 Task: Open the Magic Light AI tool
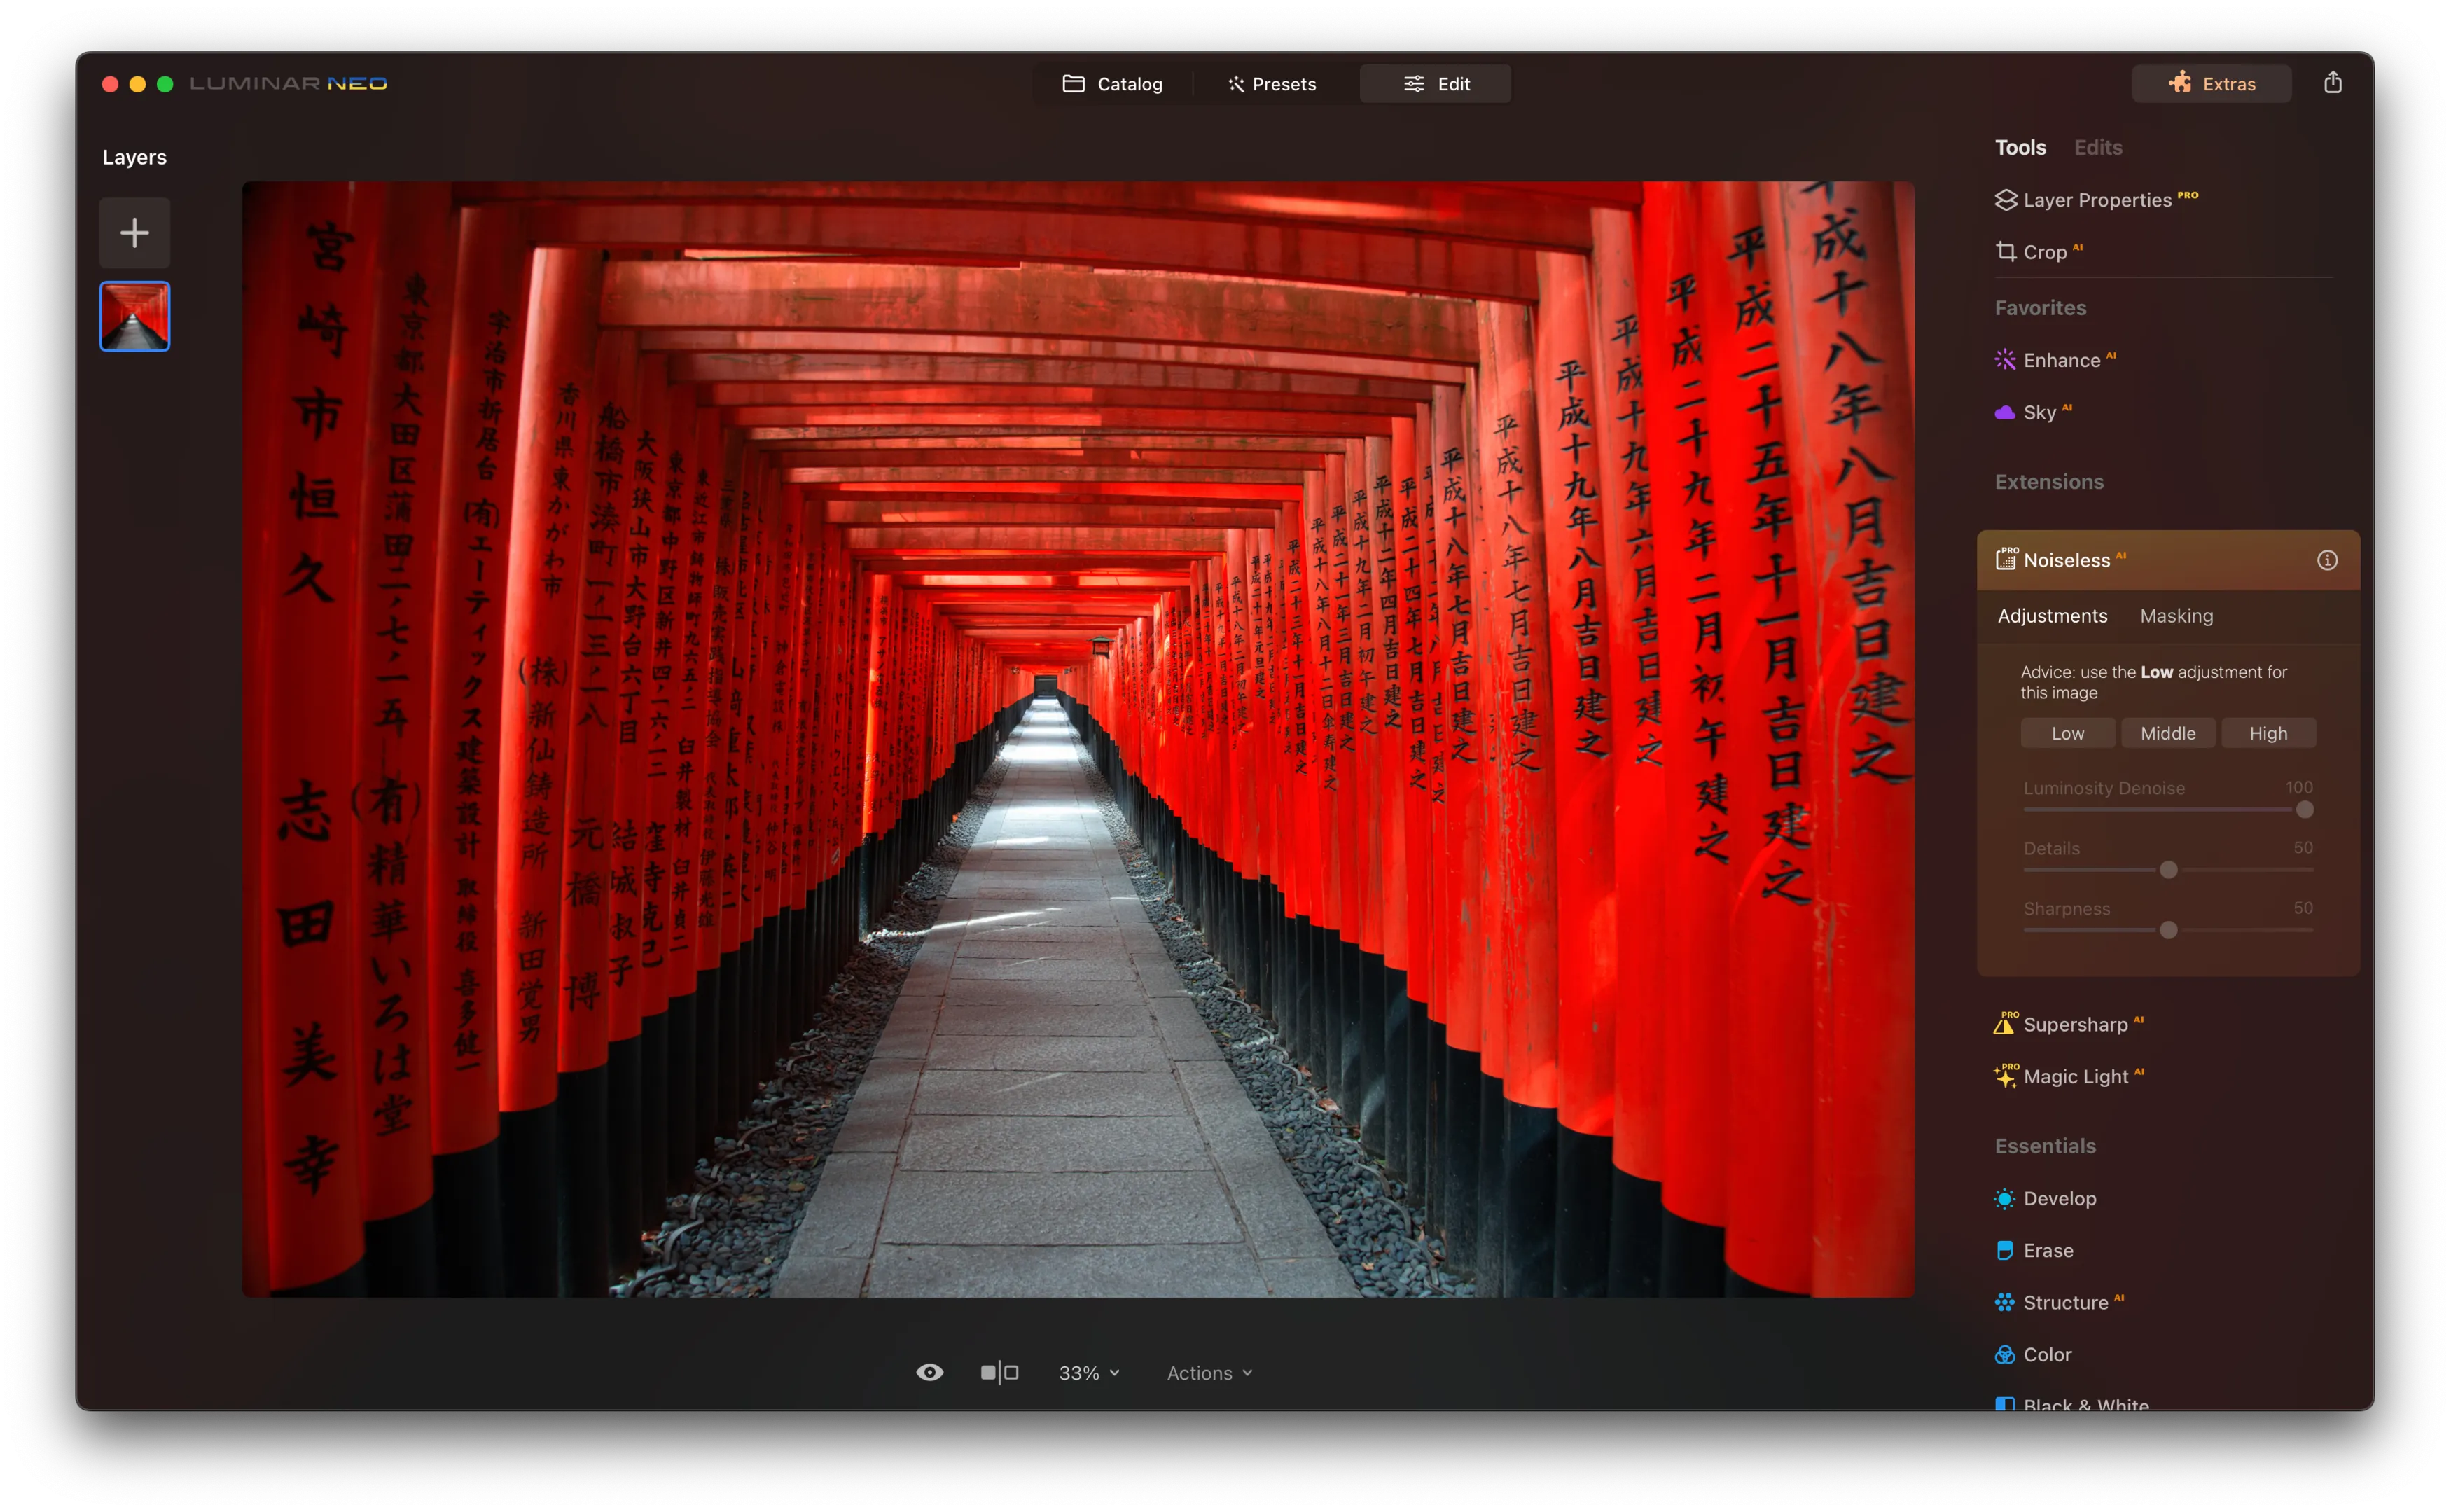[x=2074, y=1076]
